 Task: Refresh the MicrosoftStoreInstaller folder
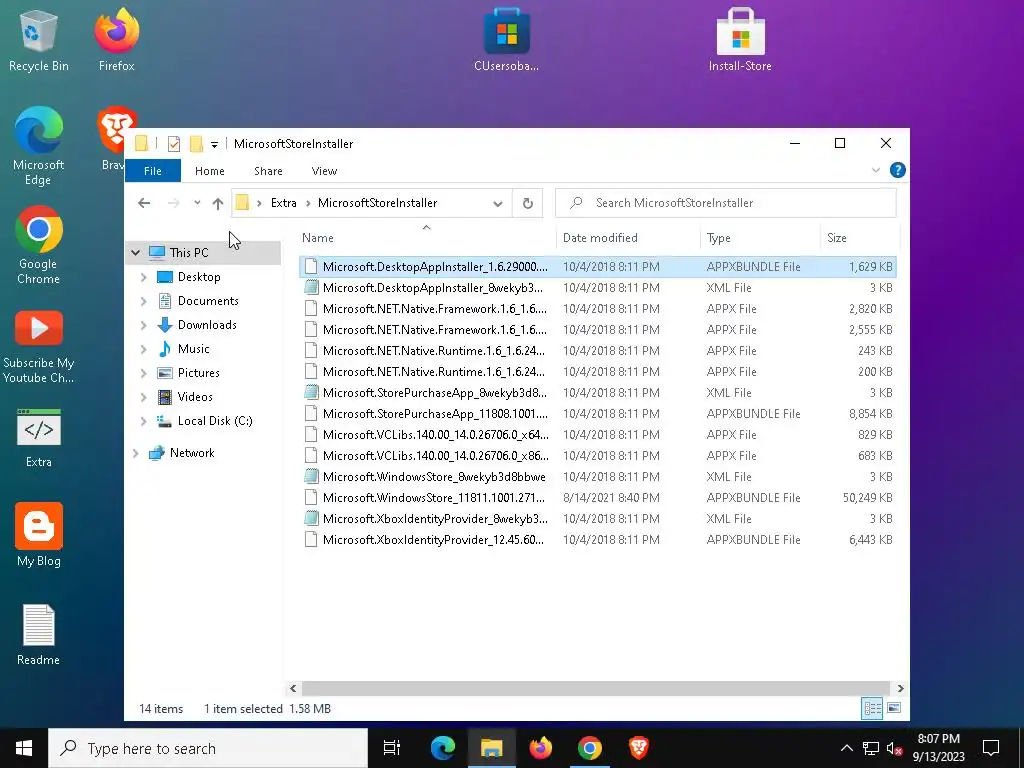click(528, 203)
